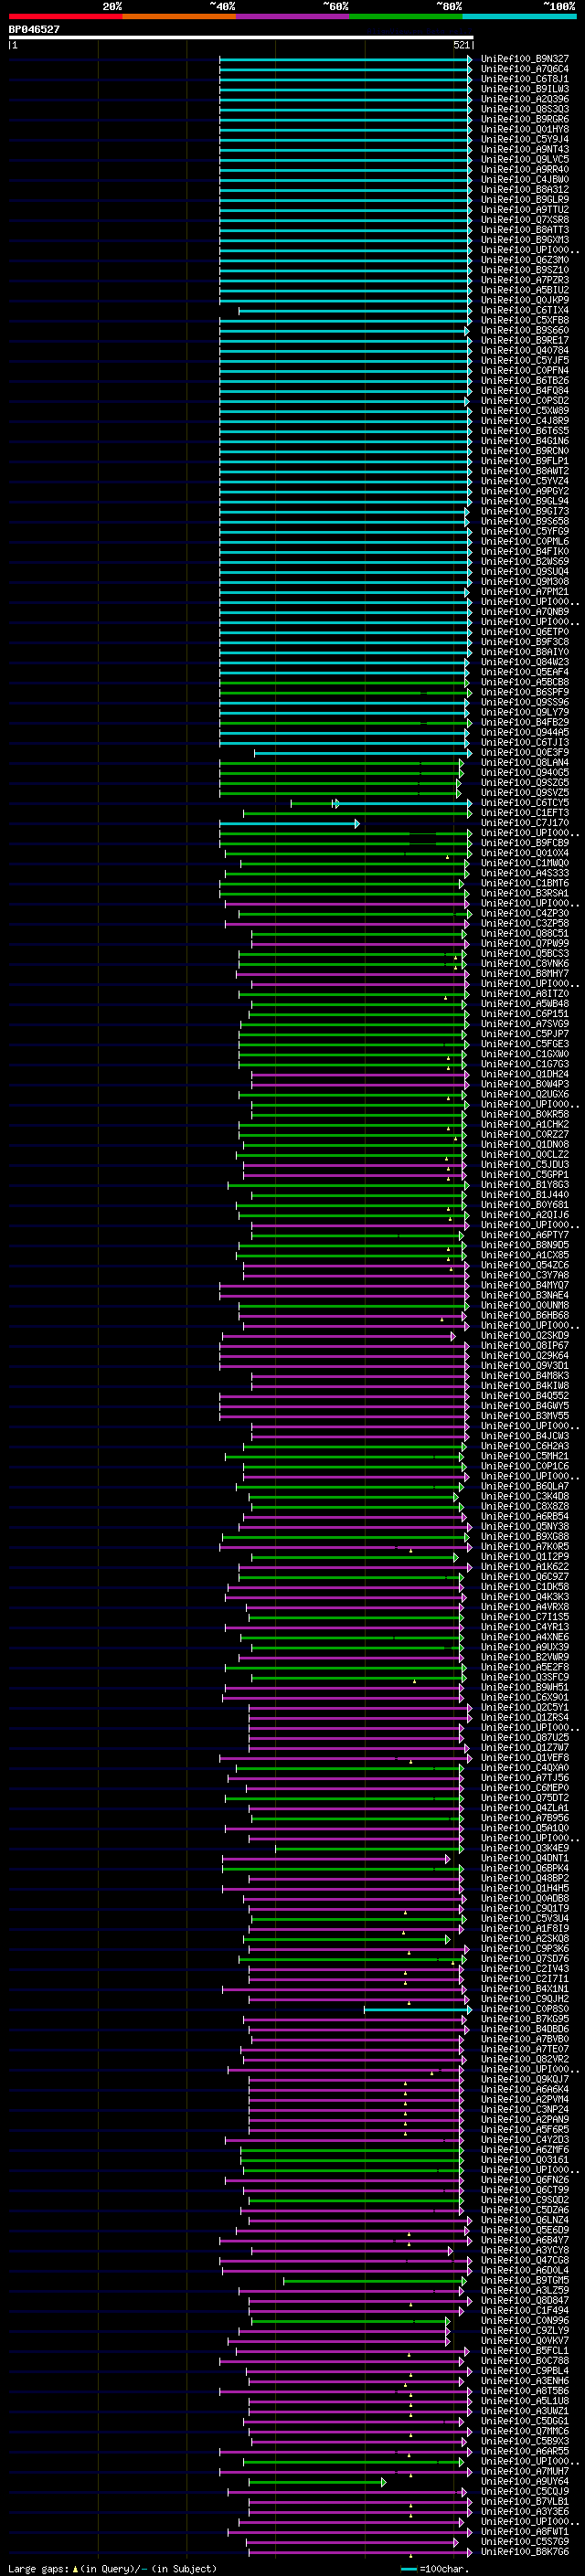Select the UniRef100_B1Y8G3 label
This screenshot has width=585, height=2576.
click(x=525, y=1184)
